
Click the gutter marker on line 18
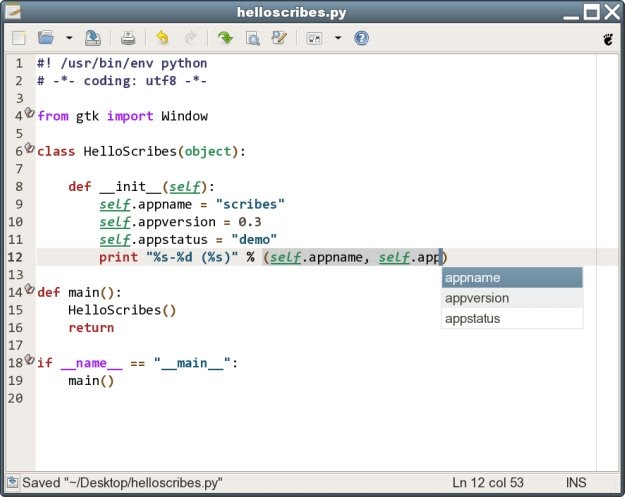[x=29, y=359]
